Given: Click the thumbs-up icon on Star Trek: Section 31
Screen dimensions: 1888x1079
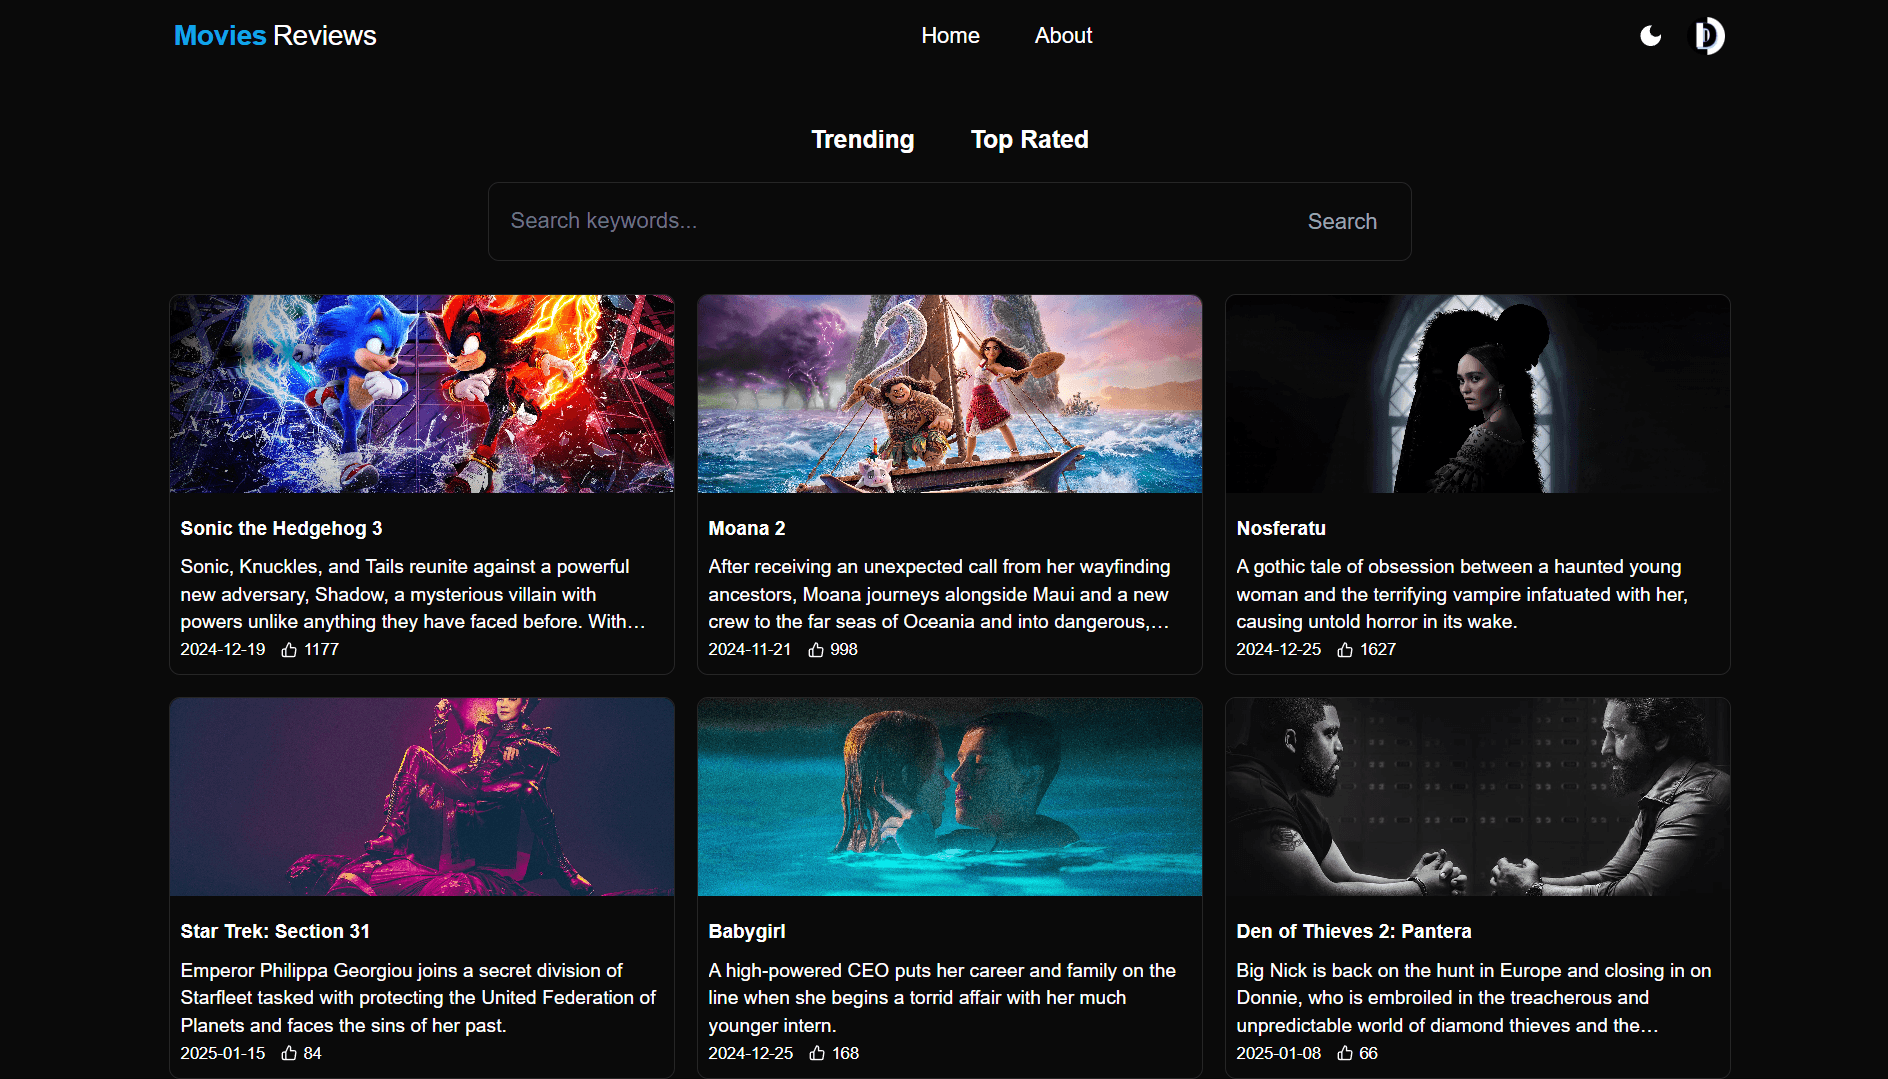Looking at the screenshot, I should pos(289,1053).
